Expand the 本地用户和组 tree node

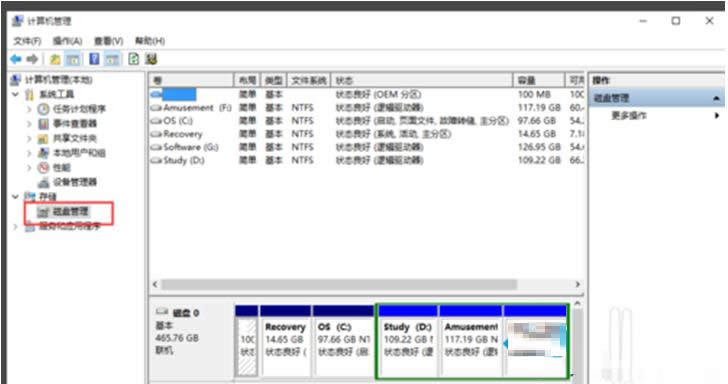point(29,153)
